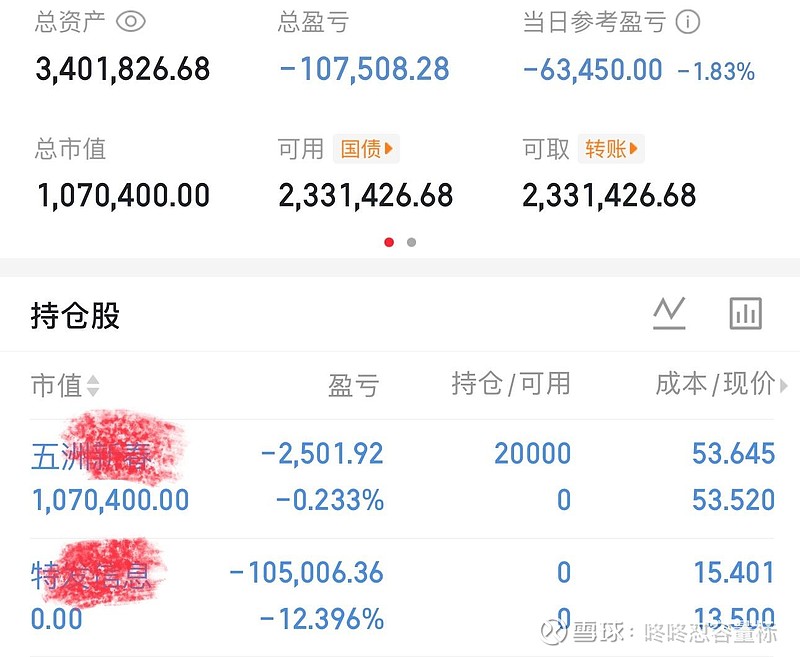
Task: Tap the 总盈亏 value -107,508.28
Action: coord(365,69)
